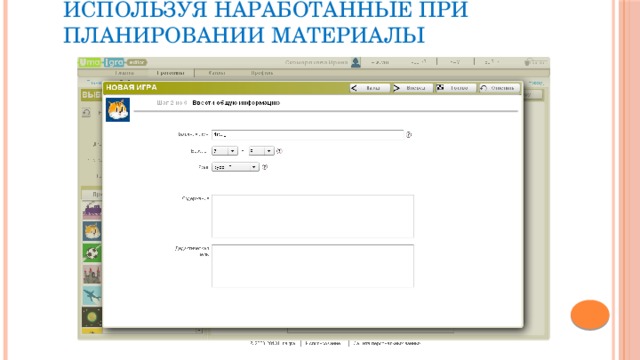Click the cancel button with the curved arrow
640x360 pixels.
(499, 88)
